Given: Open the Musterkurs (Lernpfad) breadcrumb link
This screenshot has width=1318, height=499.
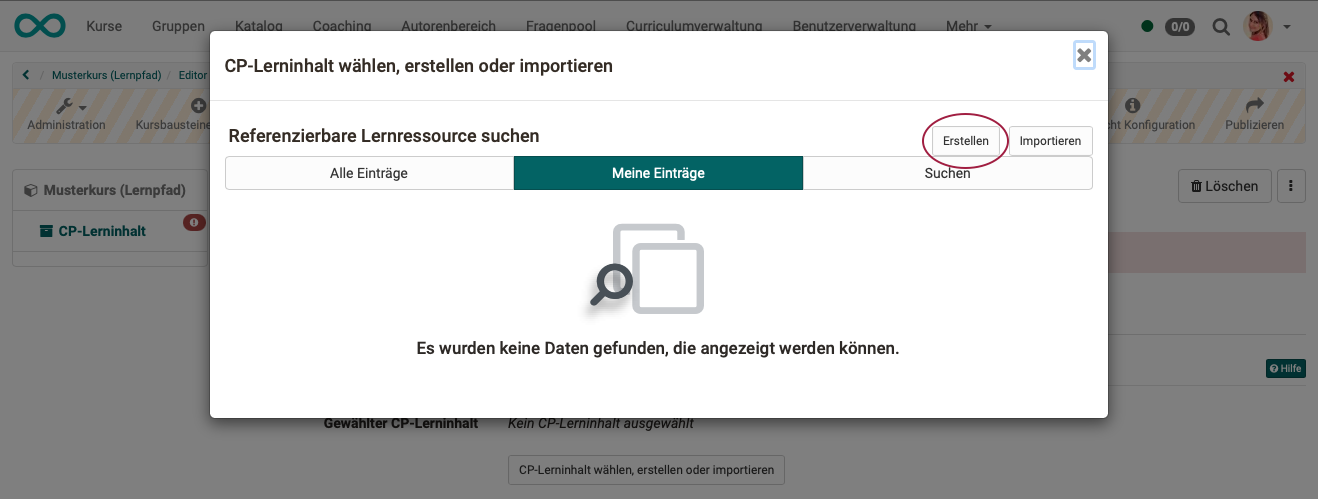Looking at the screenshot, I should [107, 75].
